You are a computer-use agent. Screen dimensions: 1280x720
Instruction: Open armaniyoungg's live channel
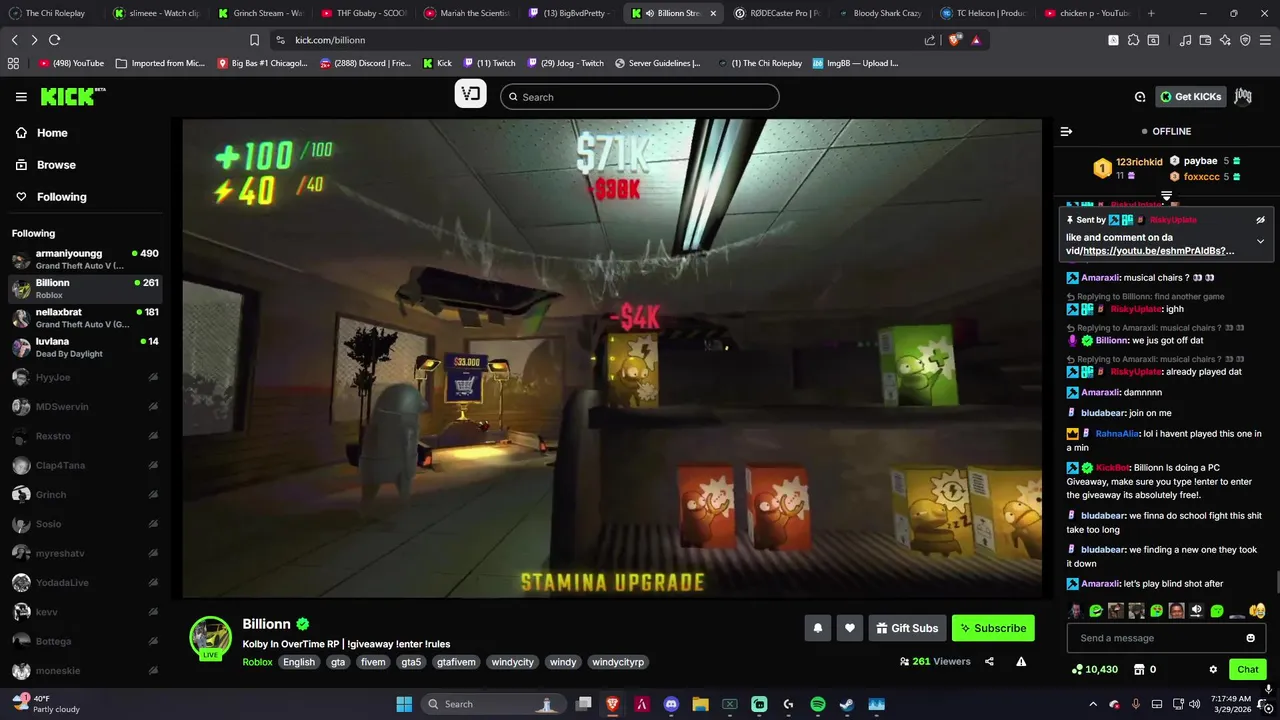point(86,259)
